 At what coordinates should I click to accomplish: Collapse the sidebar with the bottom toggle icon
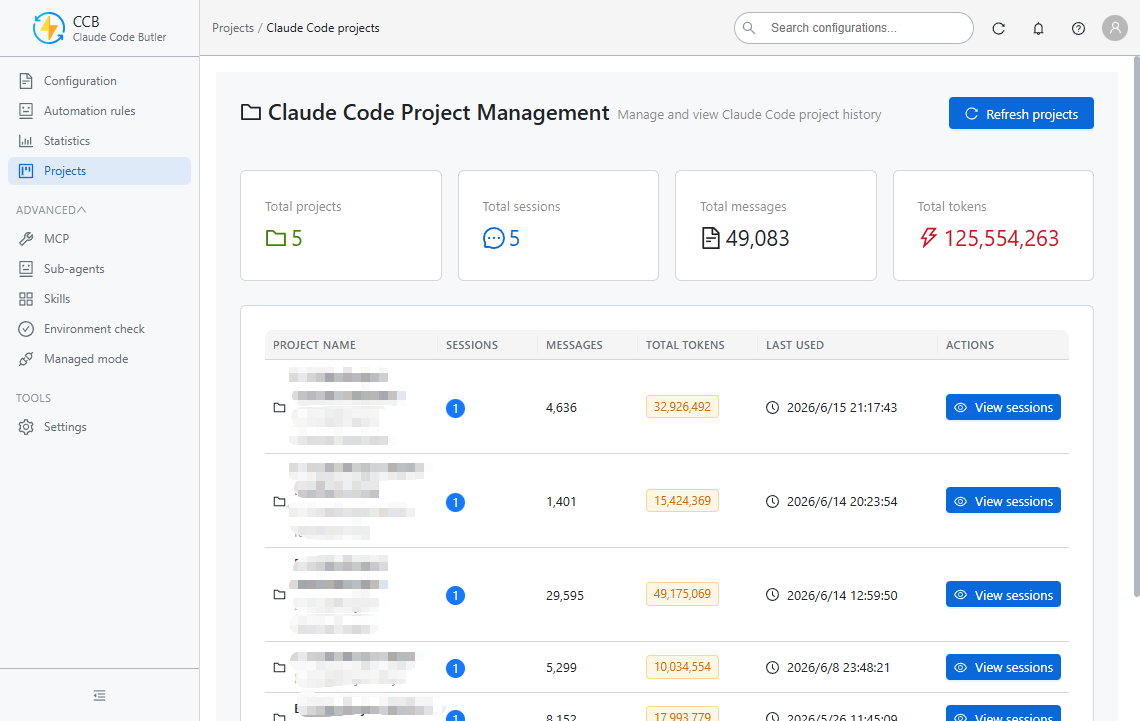(100, 696)
